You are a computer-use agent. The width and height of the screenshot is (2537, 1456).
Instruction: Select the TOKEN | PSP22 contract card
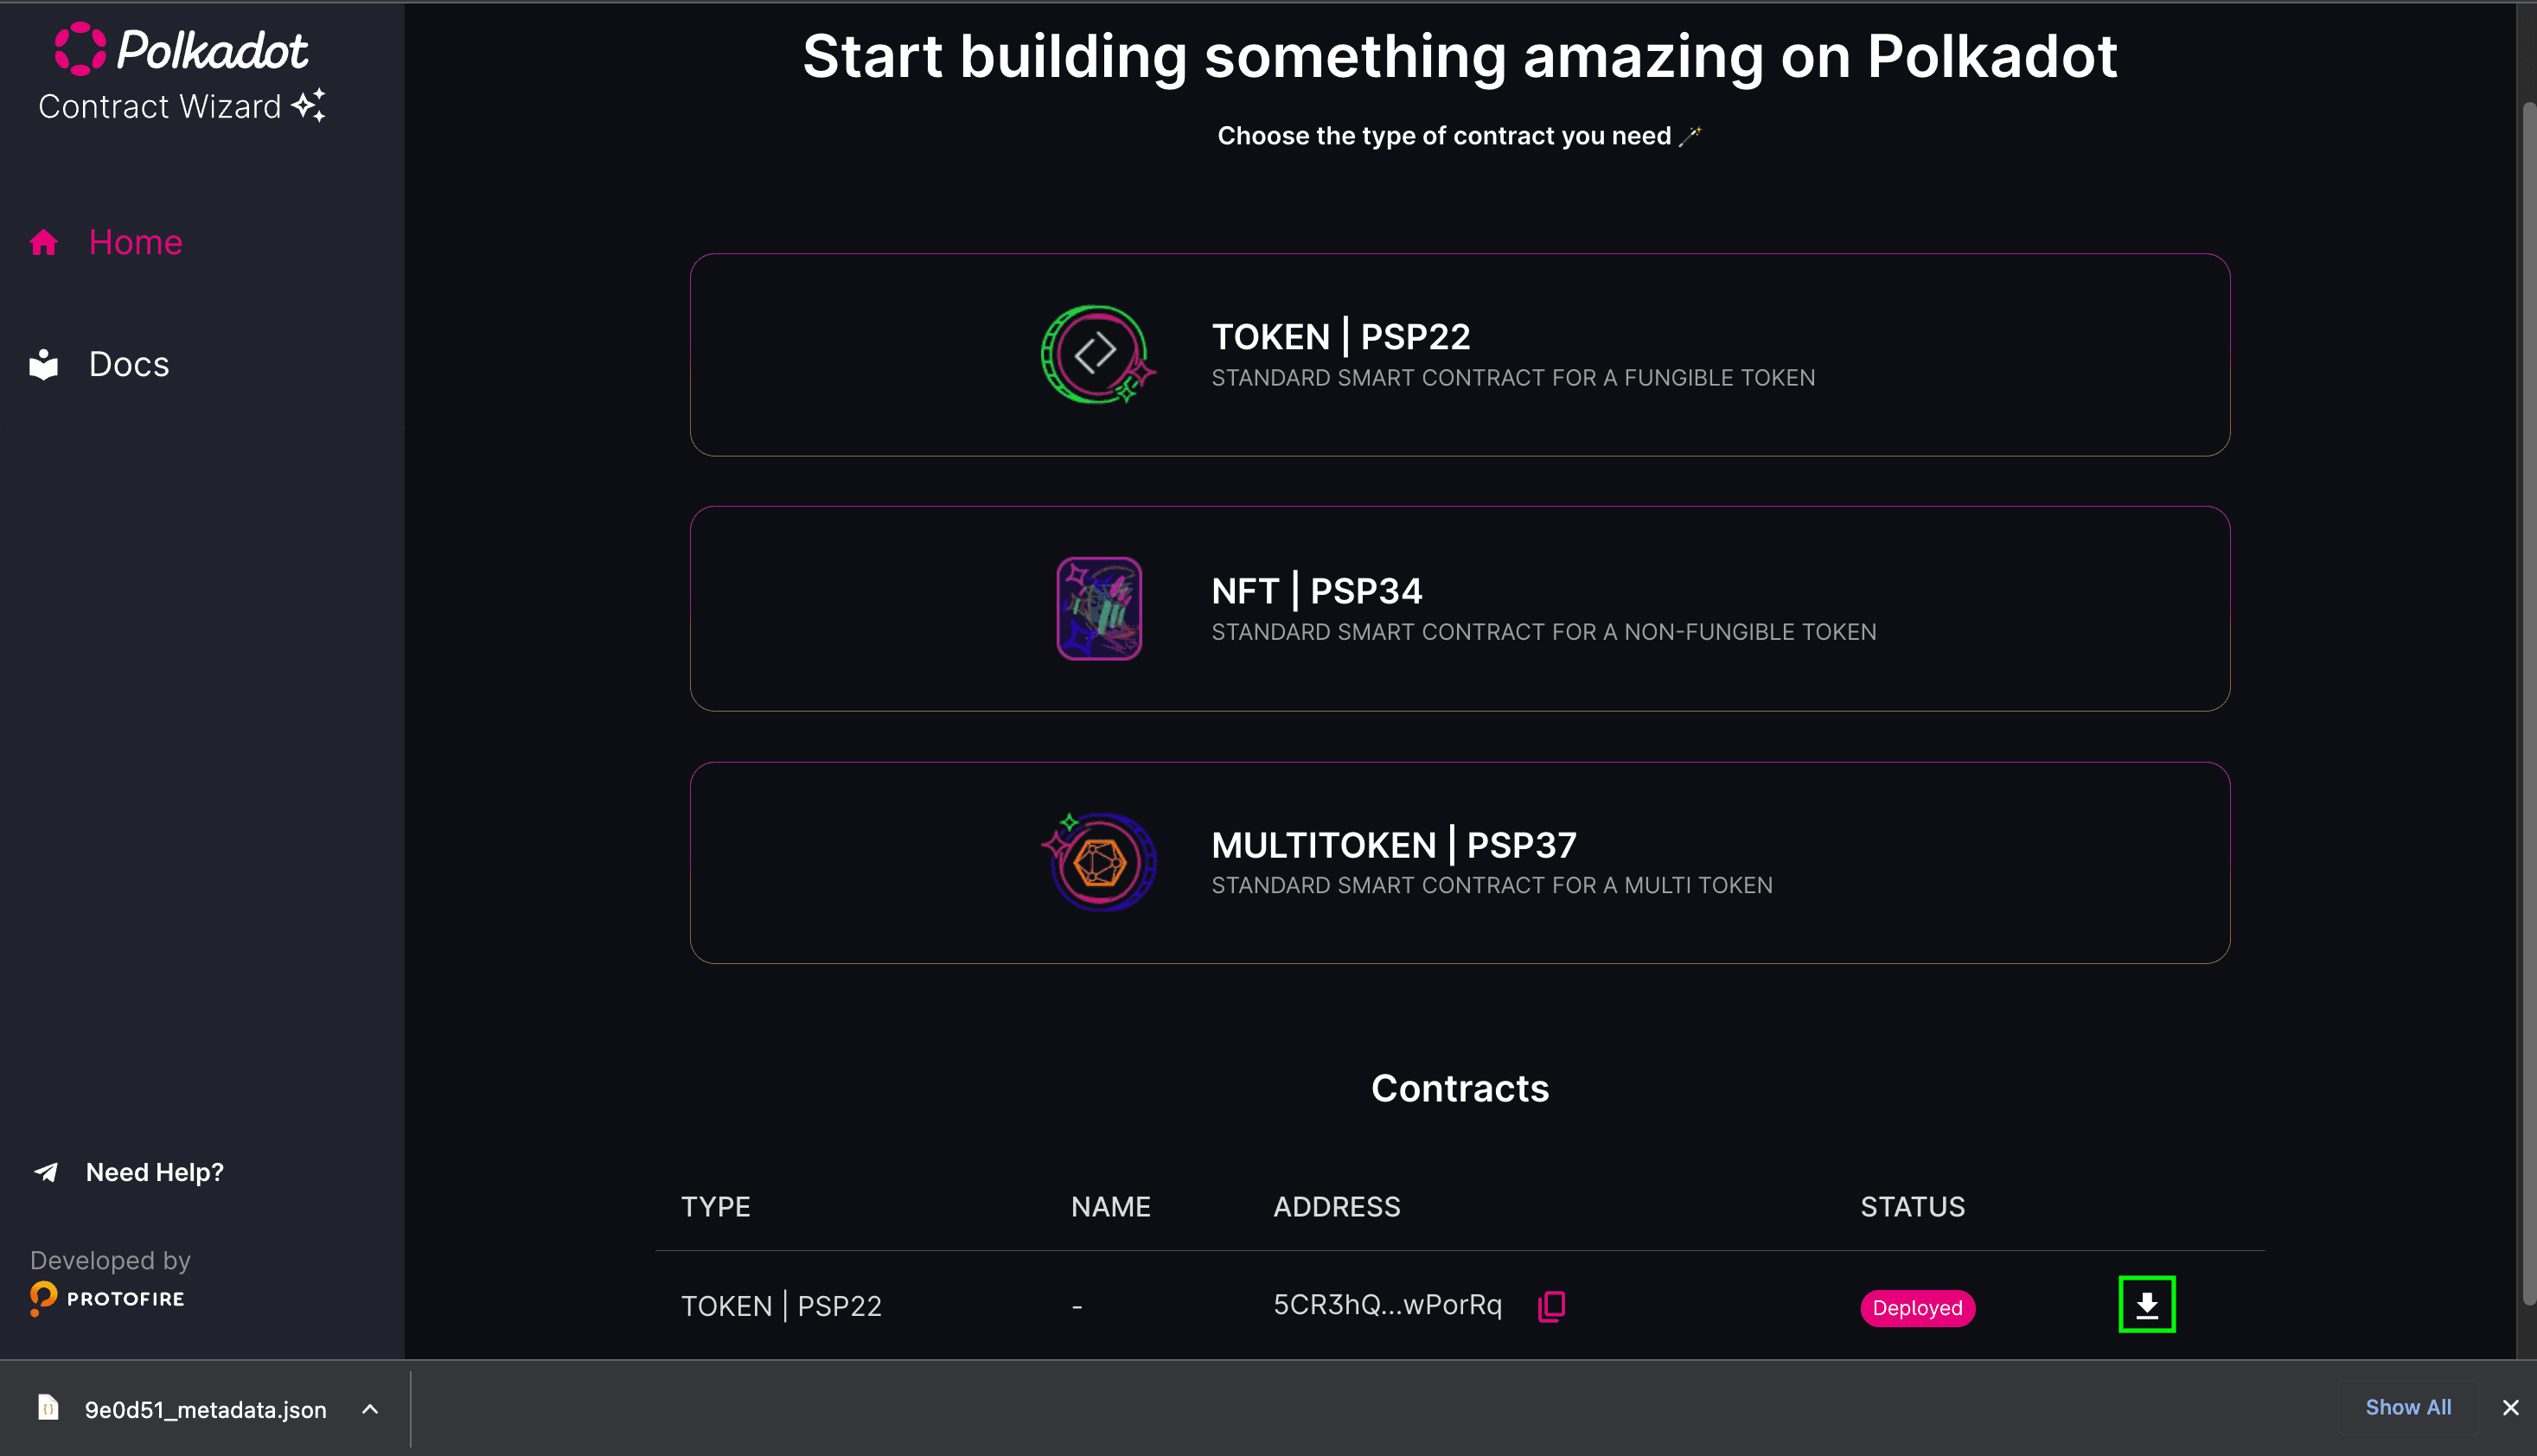(x=1459, y=355)
